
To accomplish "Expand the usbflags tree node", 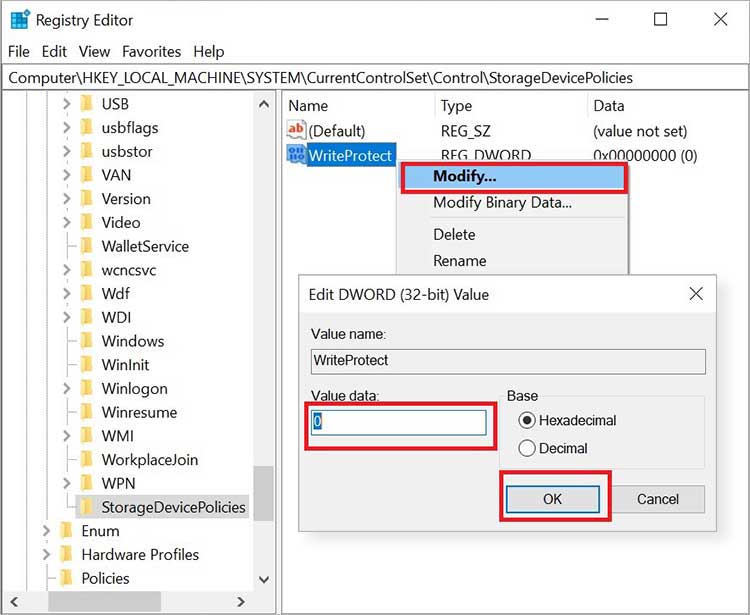I will [x=66, y=128].
